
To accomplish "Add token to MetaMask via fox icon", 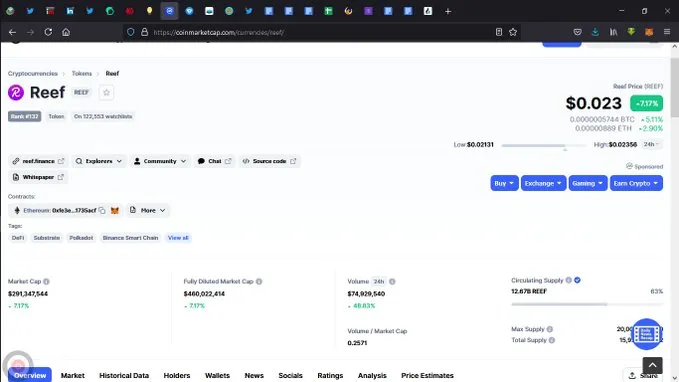I will point(115,210).
